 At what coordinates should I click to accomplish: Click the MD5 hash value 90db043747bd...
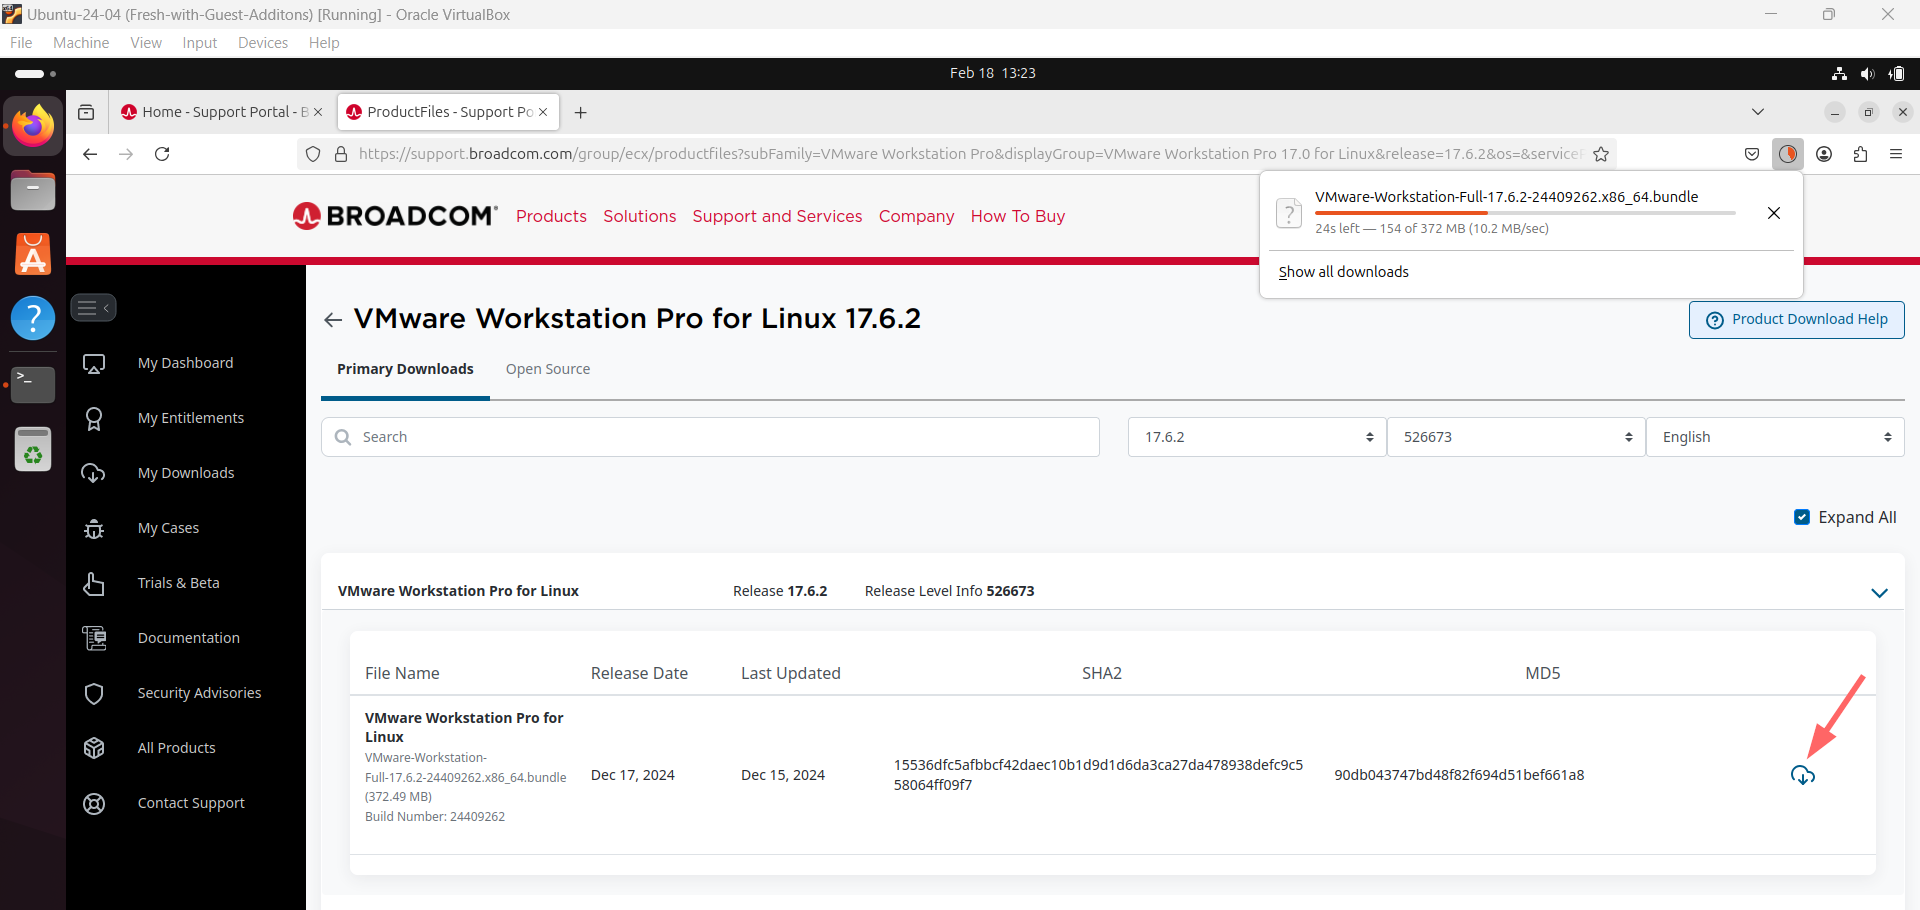coord(1459,775)
